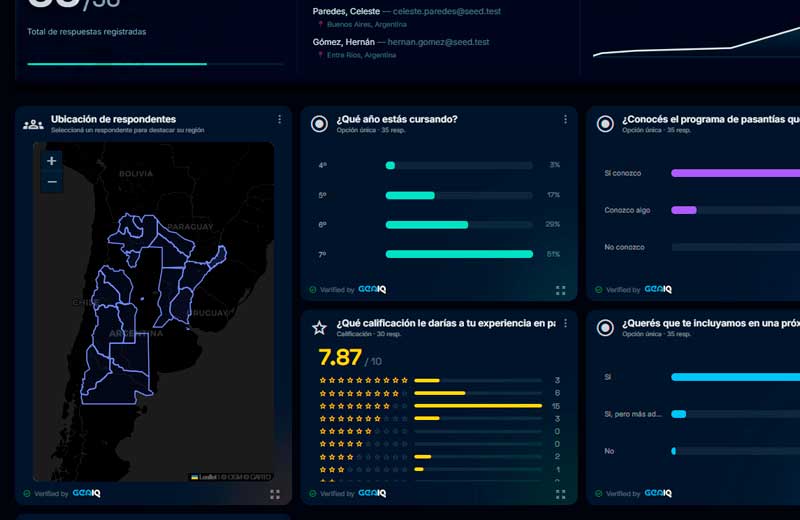
Task: Click the location pin next to Buenos Aires, Argentina
Action: pos(320,24)
